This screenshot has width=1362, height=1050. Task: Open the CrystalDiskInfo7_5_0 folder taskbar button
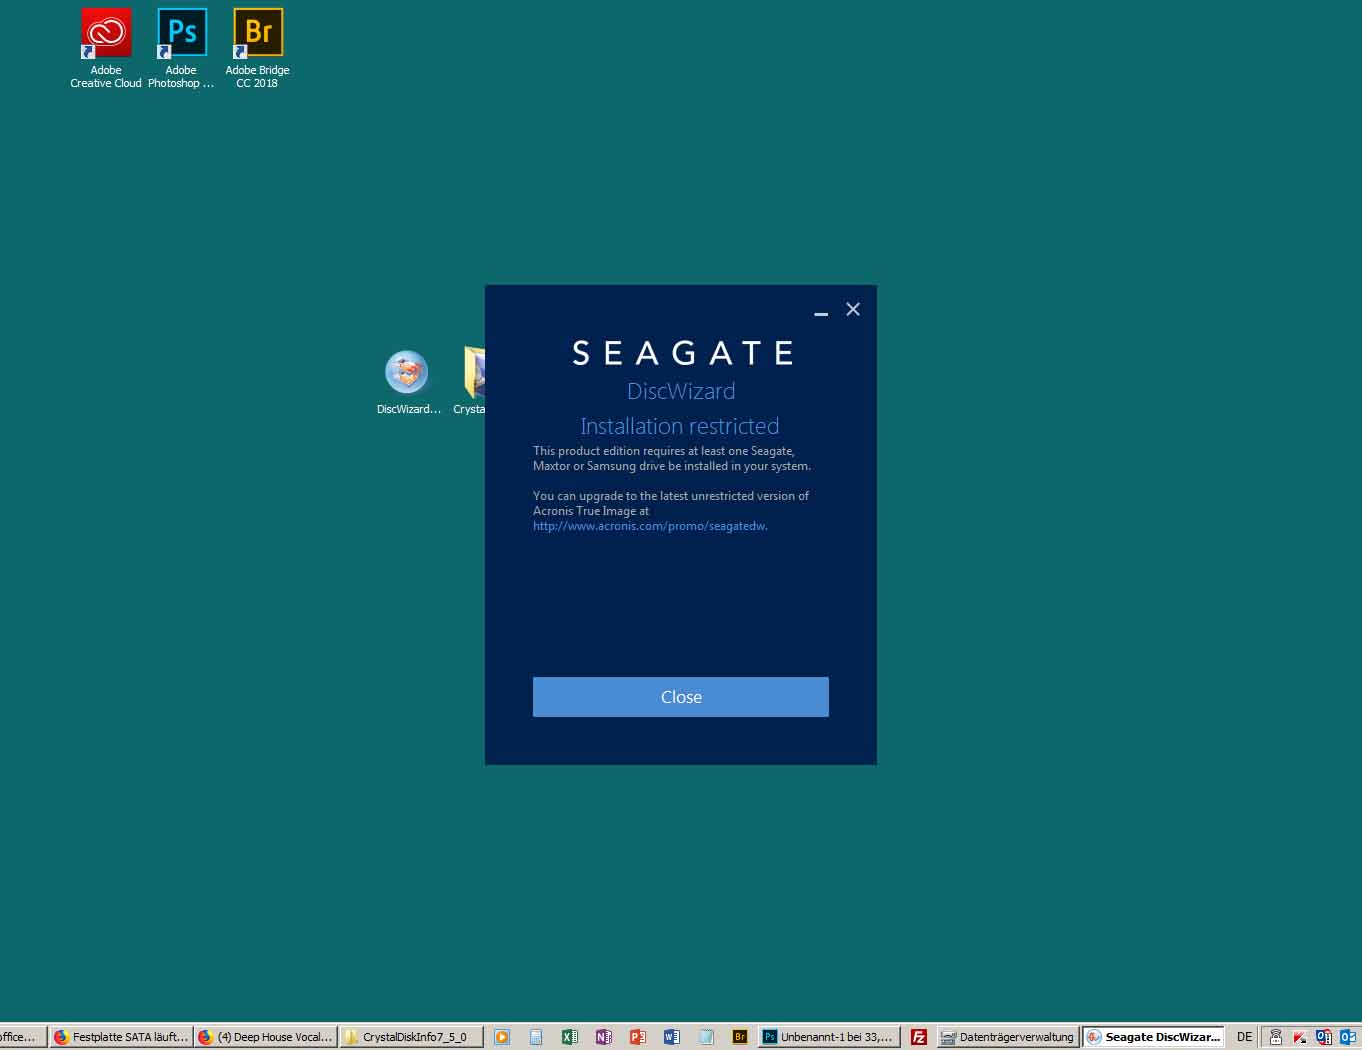tap(411, 1037)
